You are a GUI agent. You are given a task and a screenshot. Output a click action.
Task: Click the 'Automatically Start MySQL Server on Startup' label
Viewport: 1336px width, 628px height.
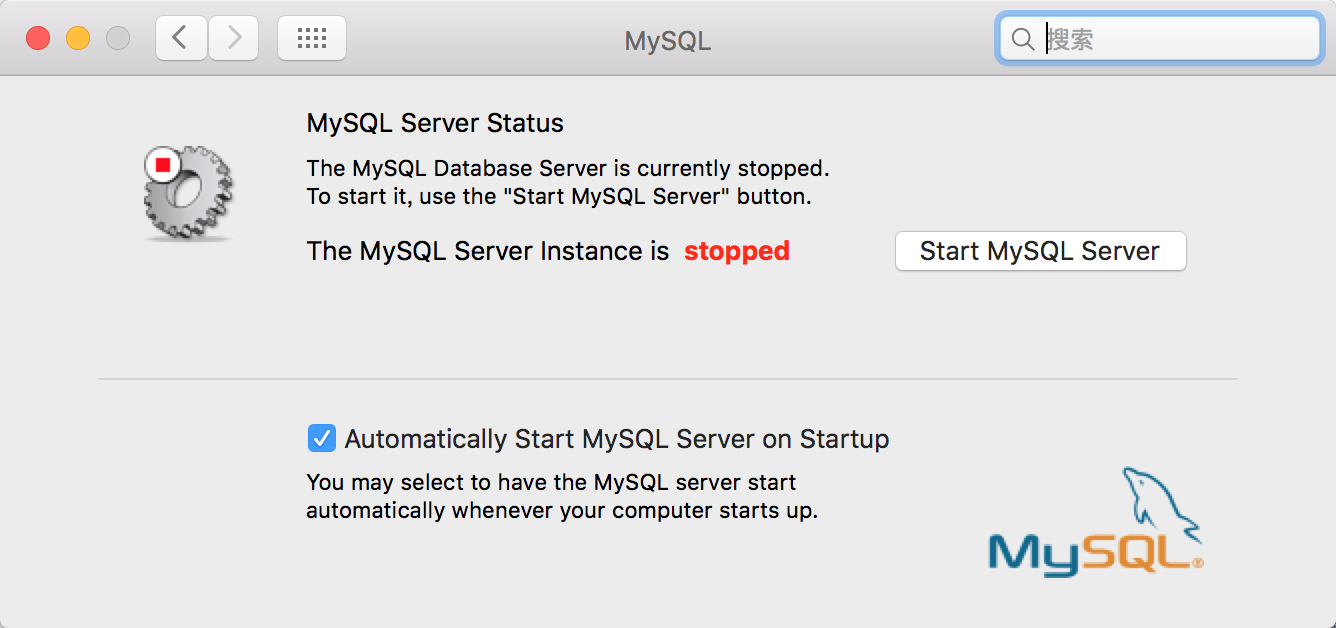tap(617, 439)
